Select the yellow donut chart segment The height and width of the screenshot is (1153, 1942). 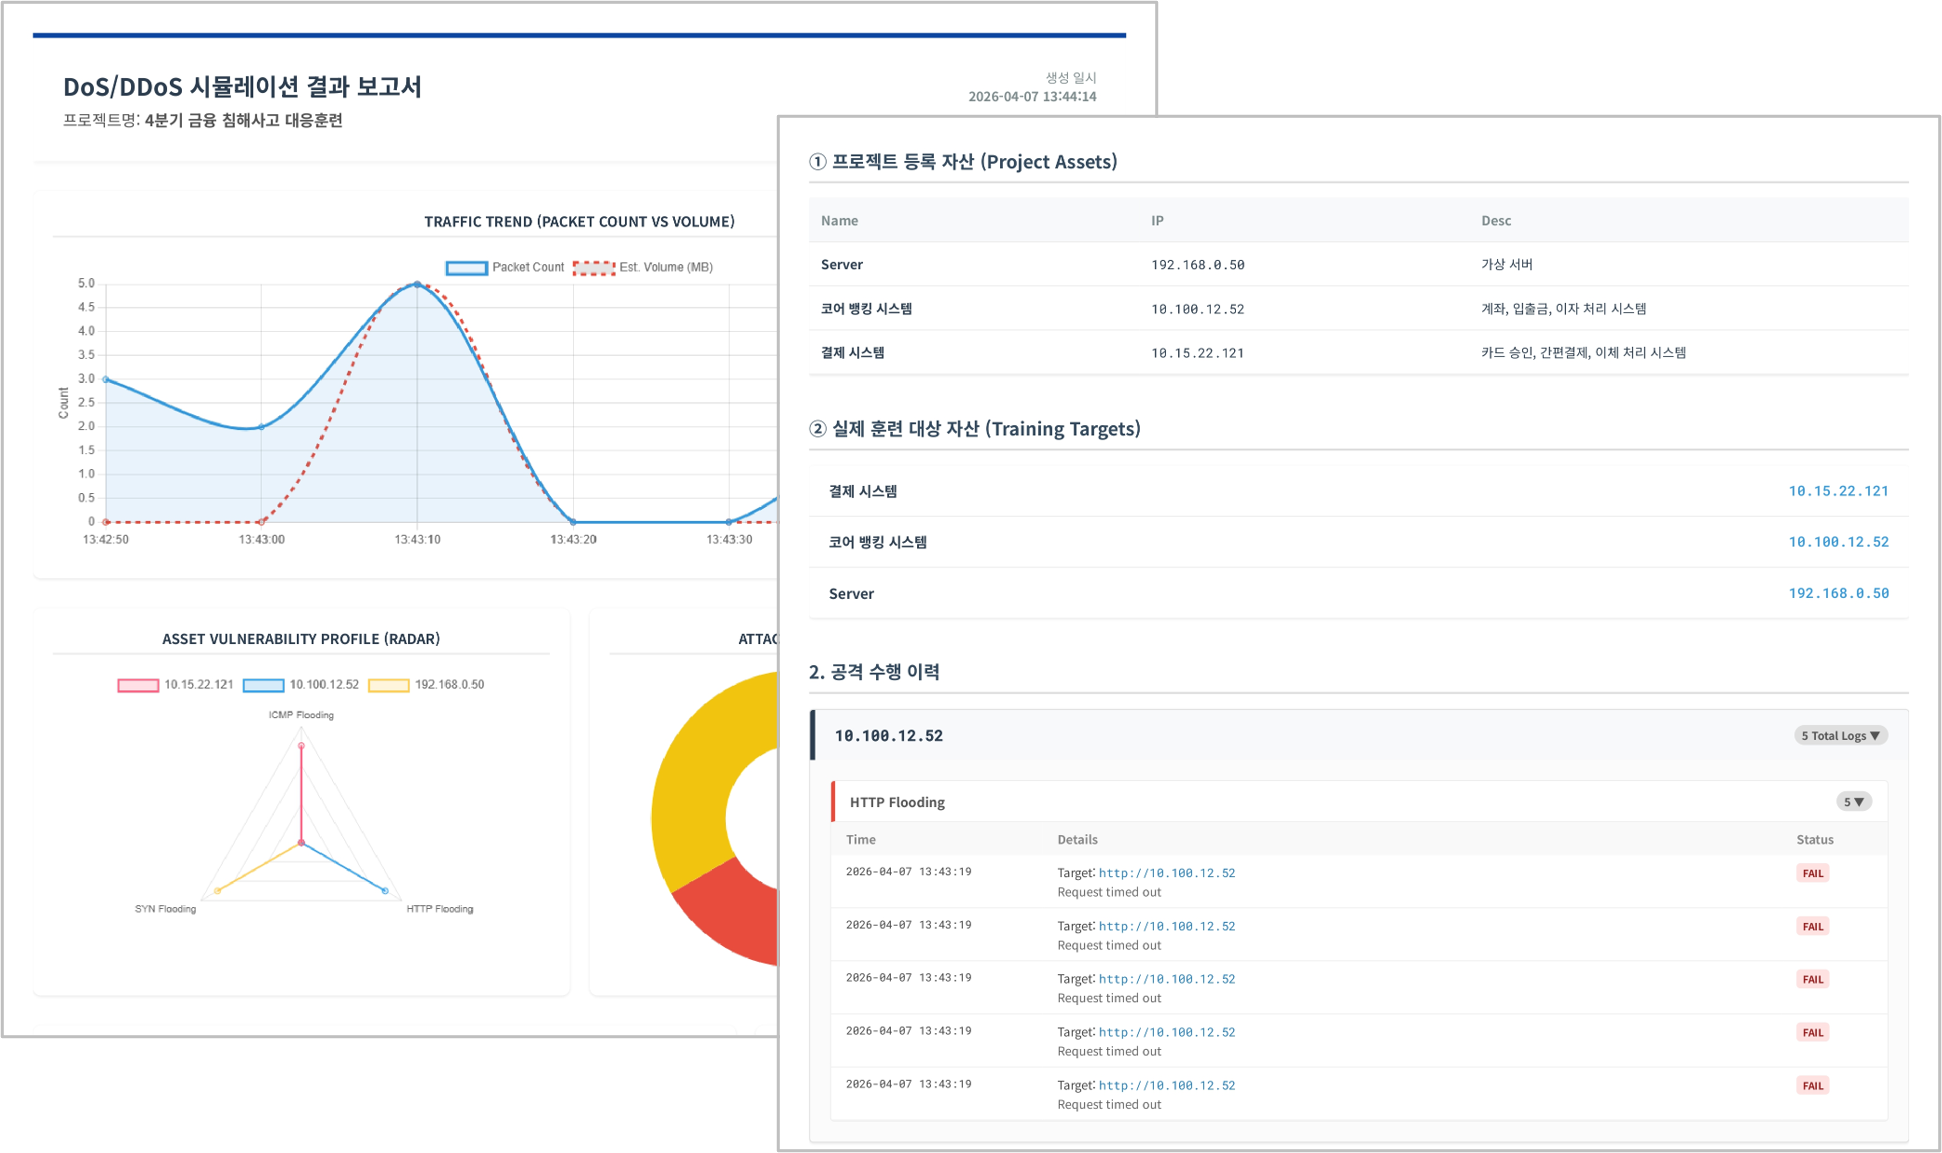pyautogui.click(x=690, y=780)
